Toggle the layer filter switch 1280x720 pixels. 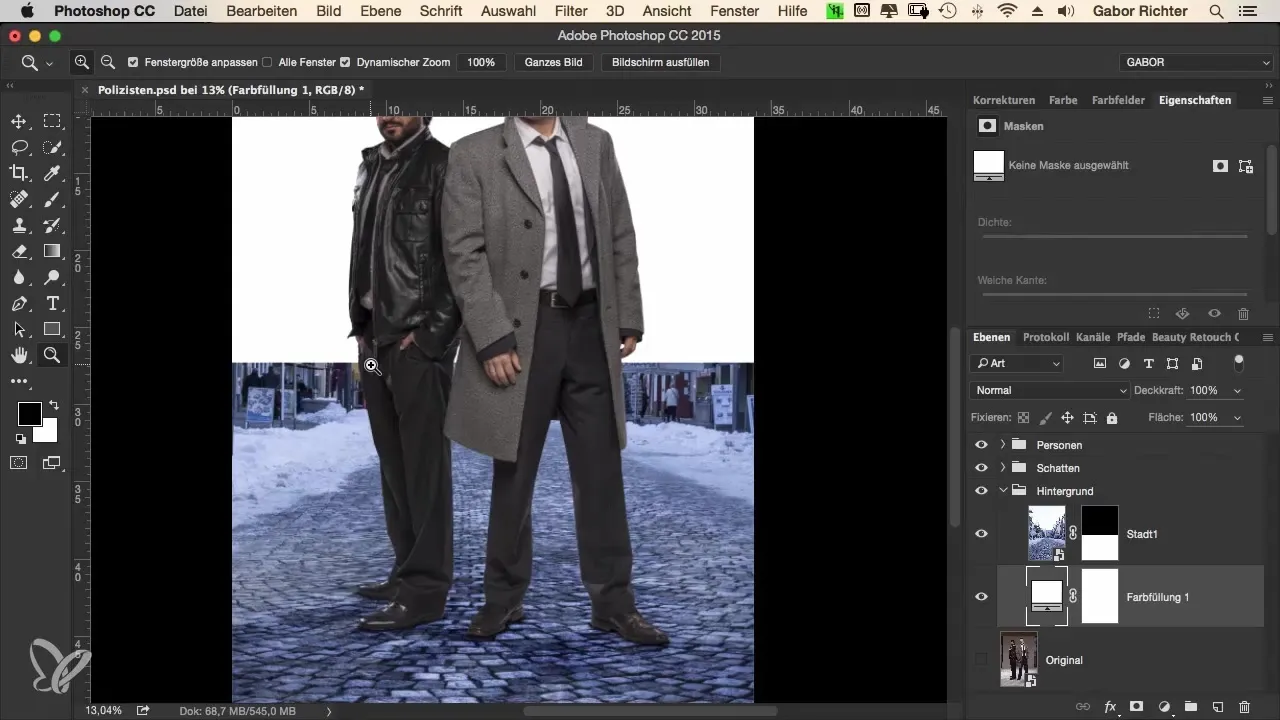pyautogui.click(x=1240, y=362)
